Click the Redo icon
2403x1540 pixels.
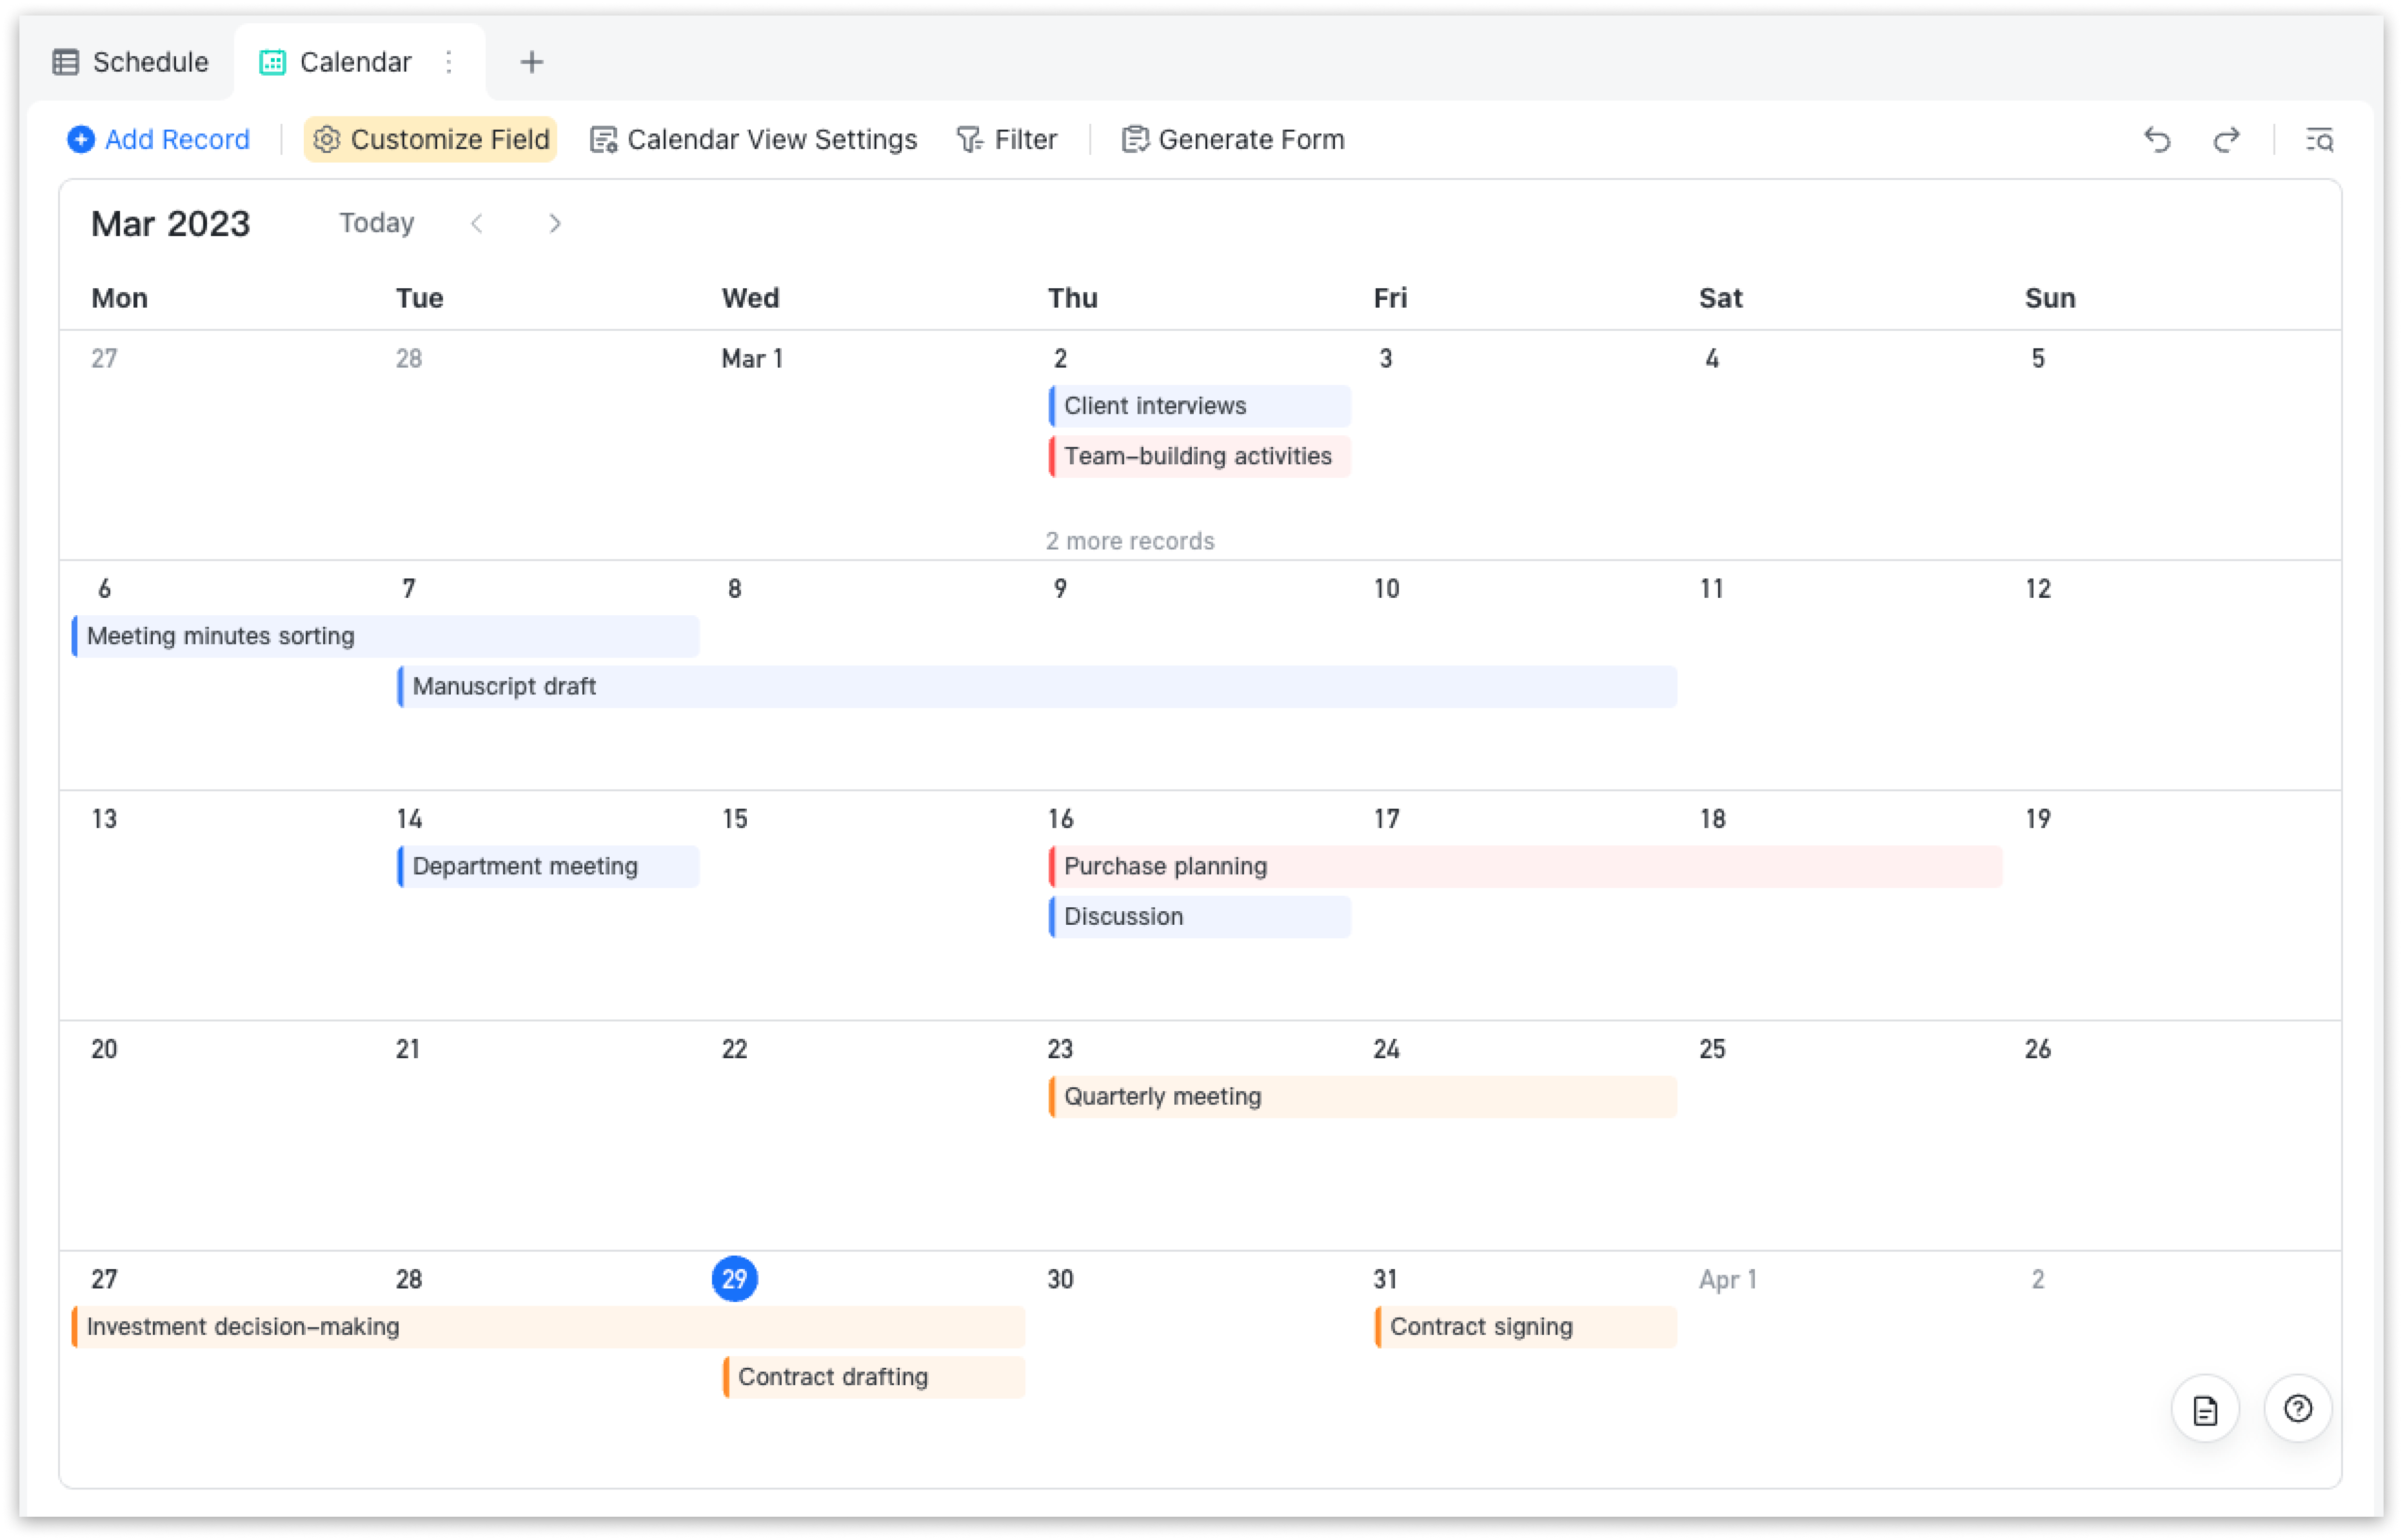point(2226,139)
